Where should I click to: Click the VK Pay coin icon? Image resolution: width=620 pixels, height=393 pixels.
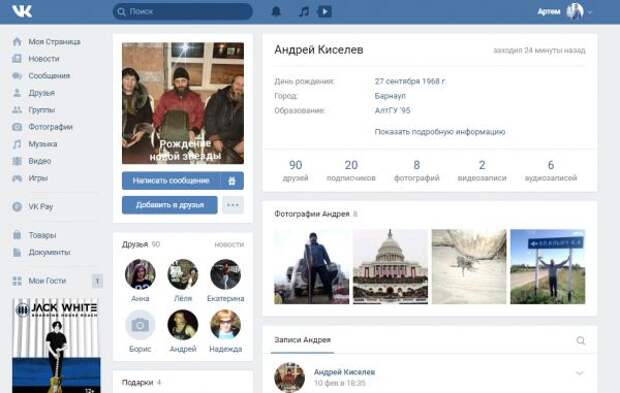pyautogui.click(x=17, y=206)
